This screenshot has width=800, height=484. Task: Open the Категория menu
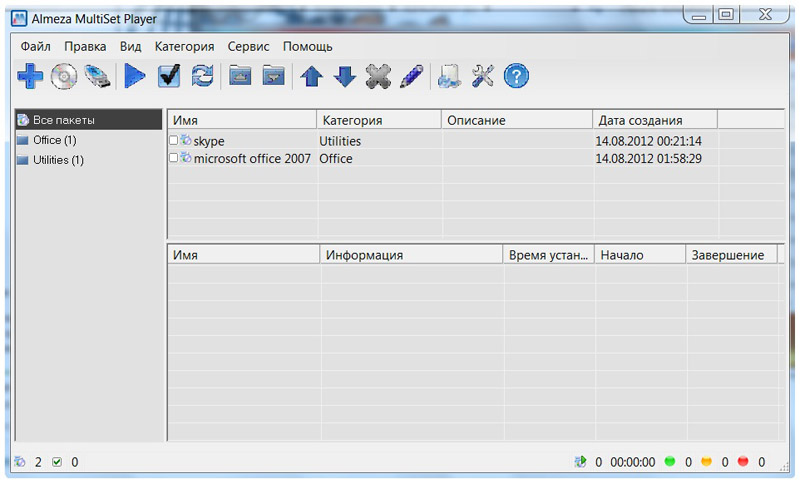point(185,46)
